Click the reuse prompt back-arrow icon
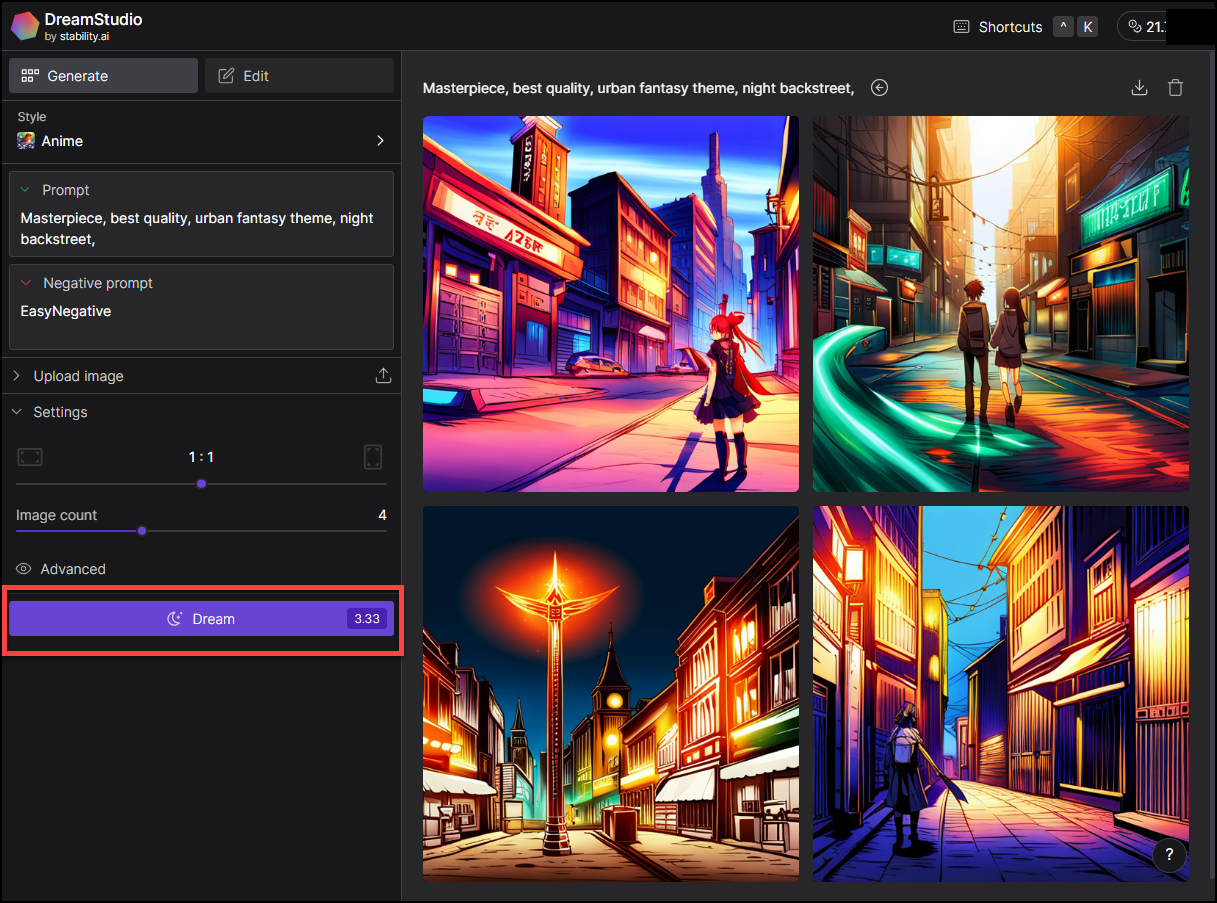This screenshot has width=1217, height=903. [879, 88]
